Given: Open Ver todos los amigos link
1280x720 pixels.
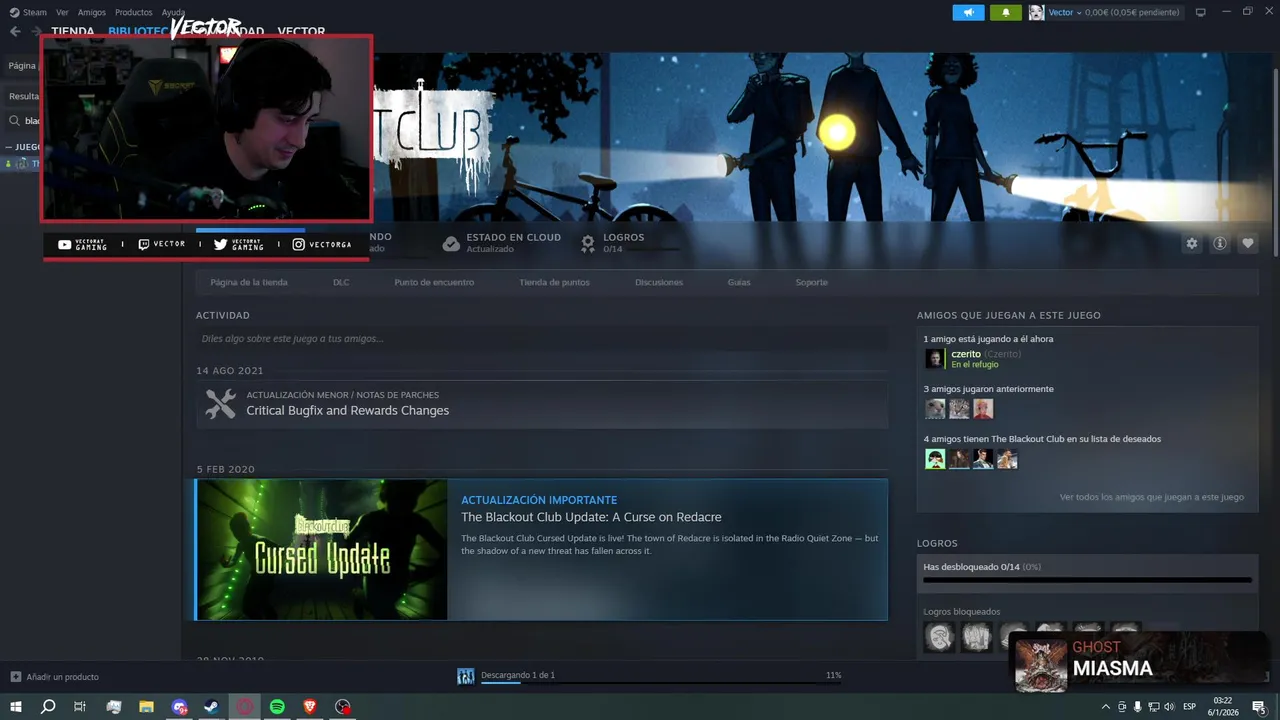Looking at the screenshot, I should coord(1151,497).
